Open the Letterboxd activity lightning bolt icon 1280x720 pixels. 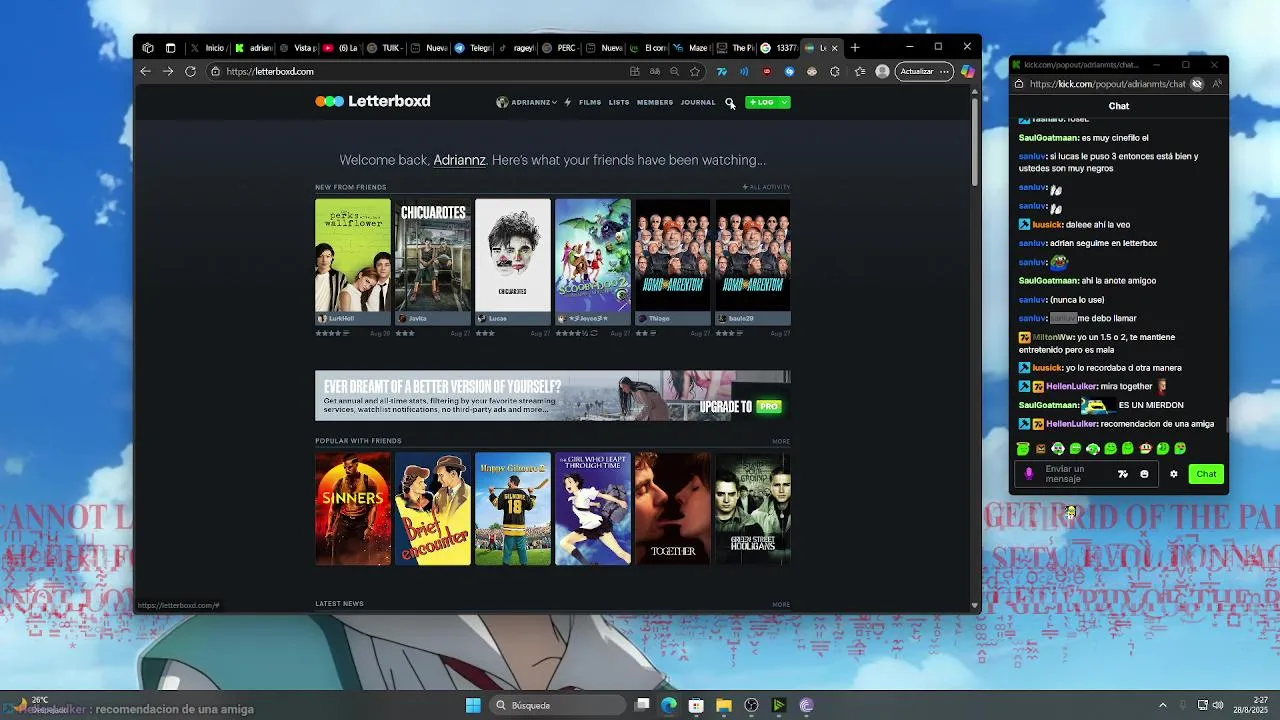(x=567, y=102)
